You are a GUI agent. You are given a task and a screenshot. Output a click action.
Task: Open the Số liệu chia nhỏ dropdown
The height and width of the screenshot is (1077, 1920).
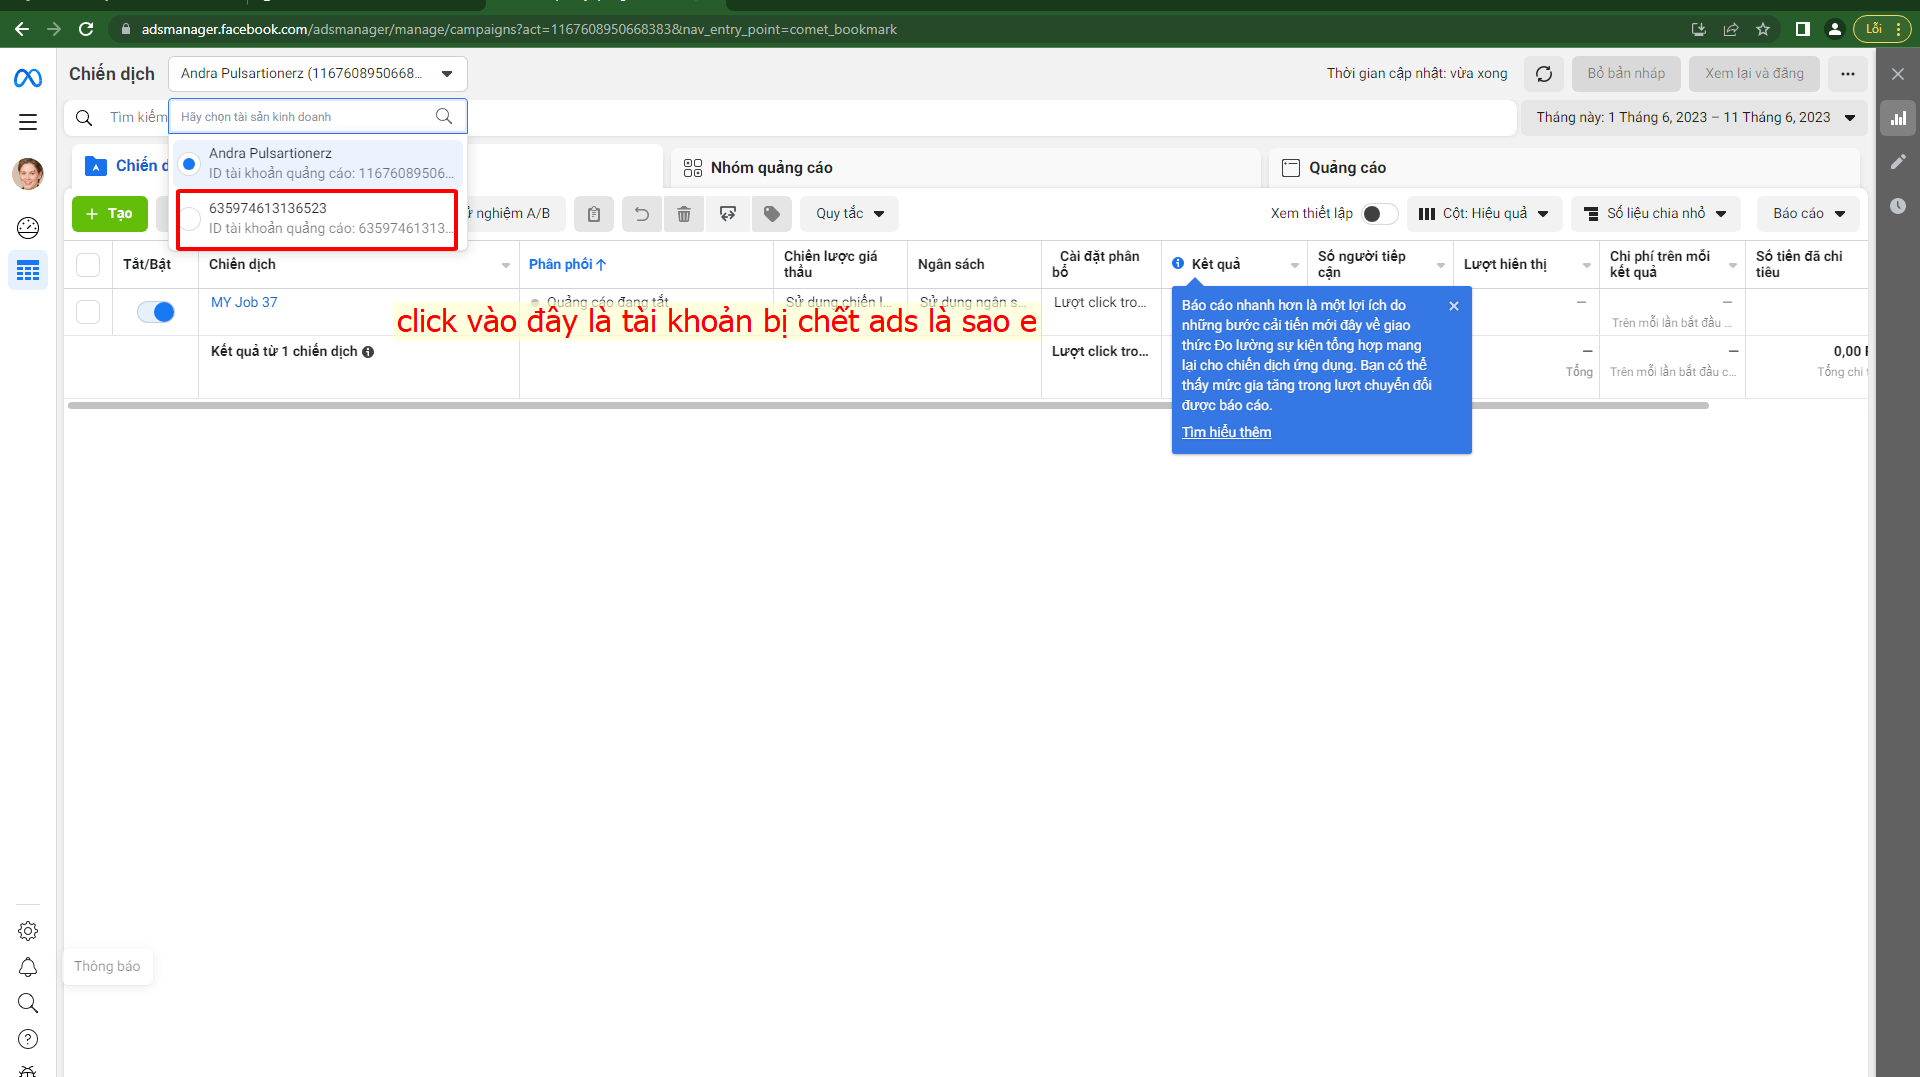[x=1656, y=214]
